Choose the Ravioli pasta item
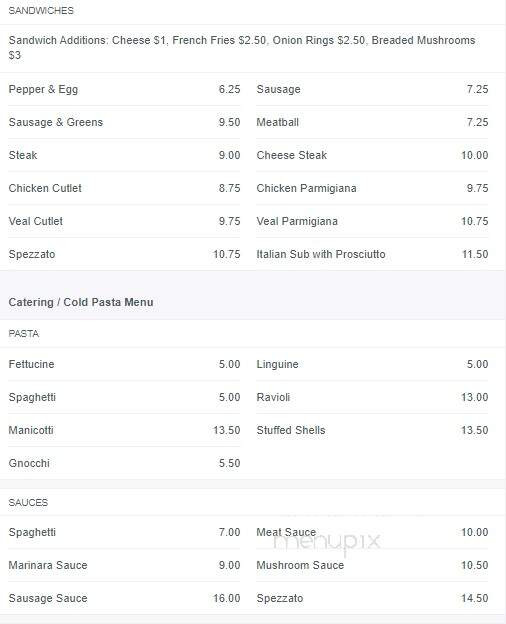This screenshot has height=624, width=506. coord(372,397)
